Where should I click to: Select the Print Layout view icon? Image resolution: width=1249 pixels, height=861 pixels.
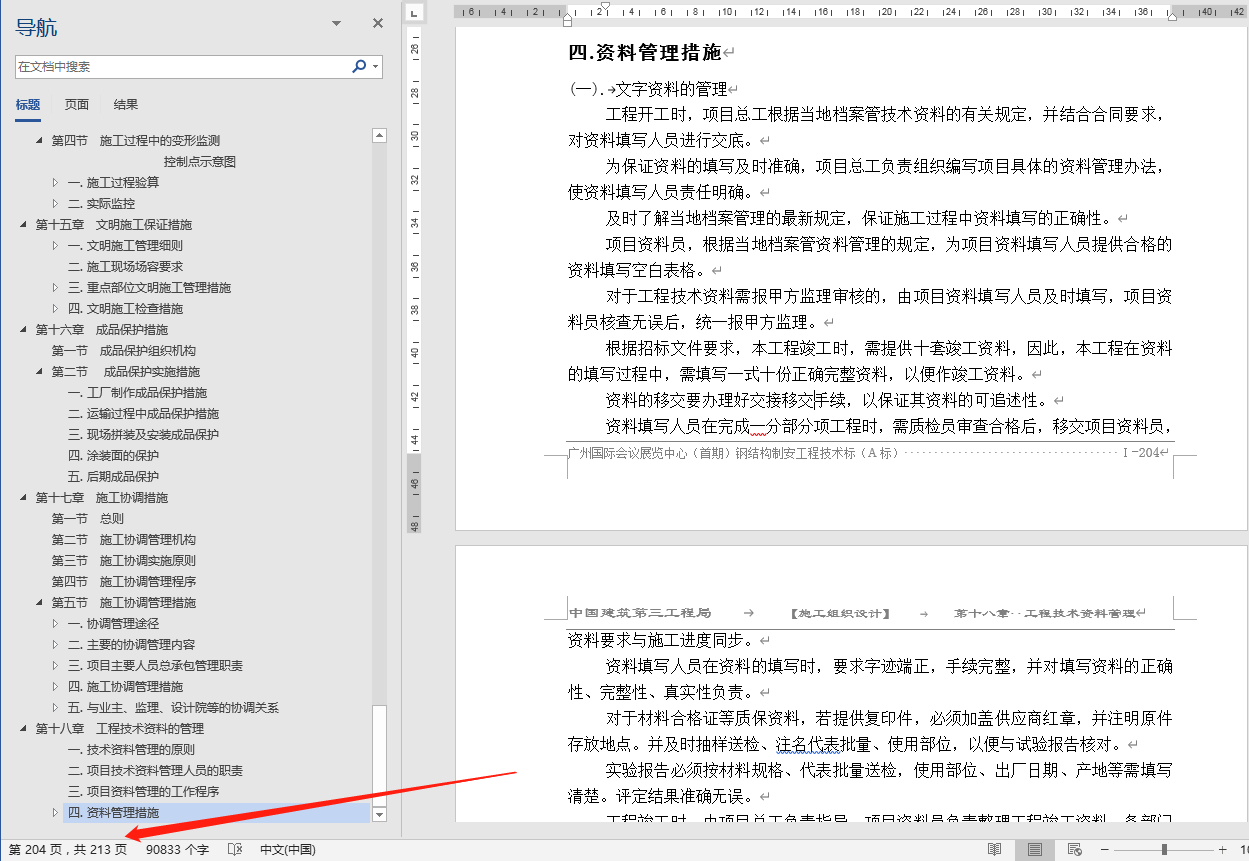point(1034,849)
